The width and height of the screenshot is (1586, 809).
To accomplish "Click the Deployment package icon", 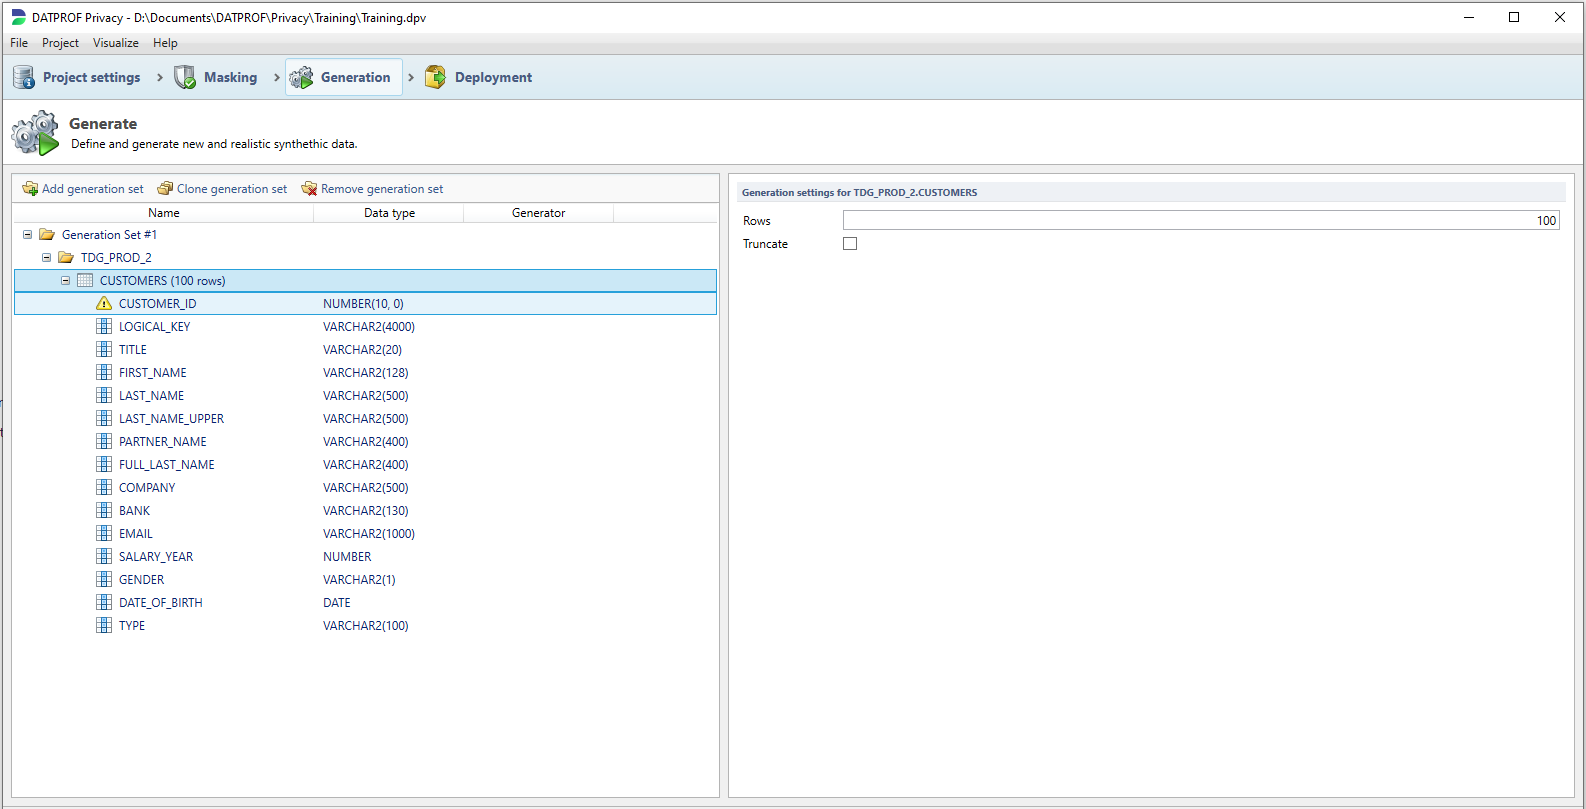I will pos(435,77).
